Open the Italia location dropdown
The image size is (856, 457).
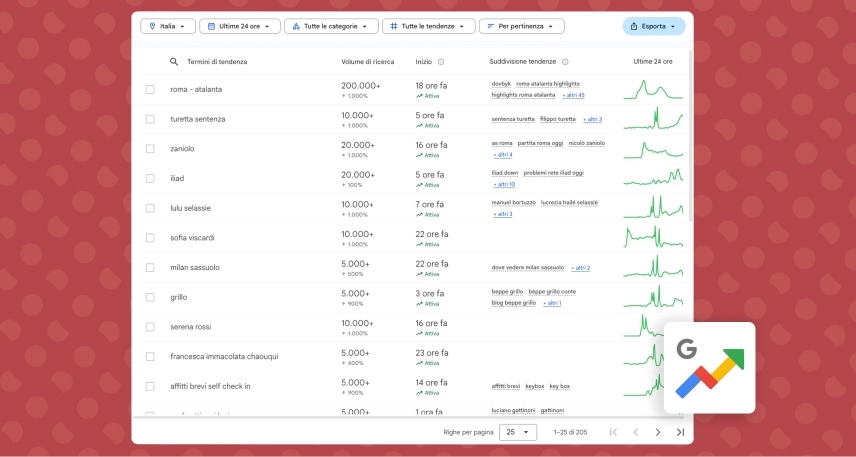(x=167, y=26)
